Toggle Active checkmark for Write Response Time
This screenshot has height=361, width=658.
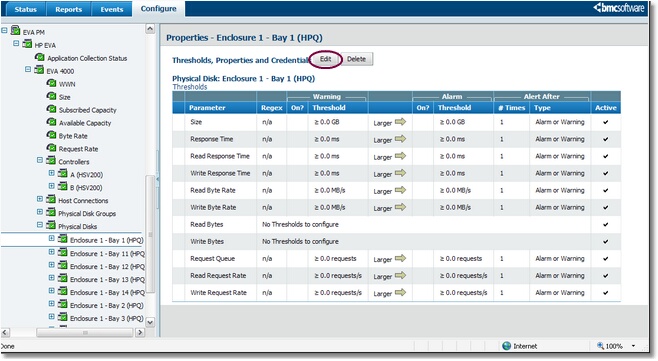(606, 173)
